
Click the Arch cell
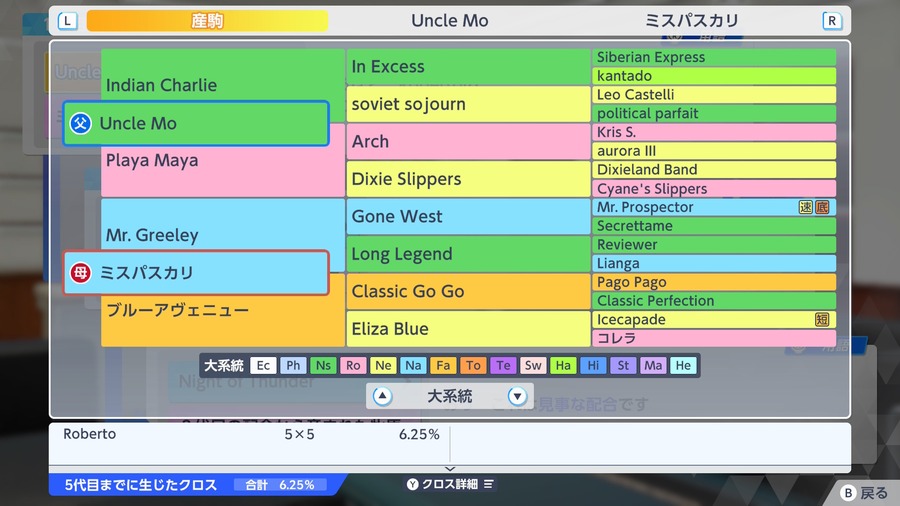coord(468,141)
